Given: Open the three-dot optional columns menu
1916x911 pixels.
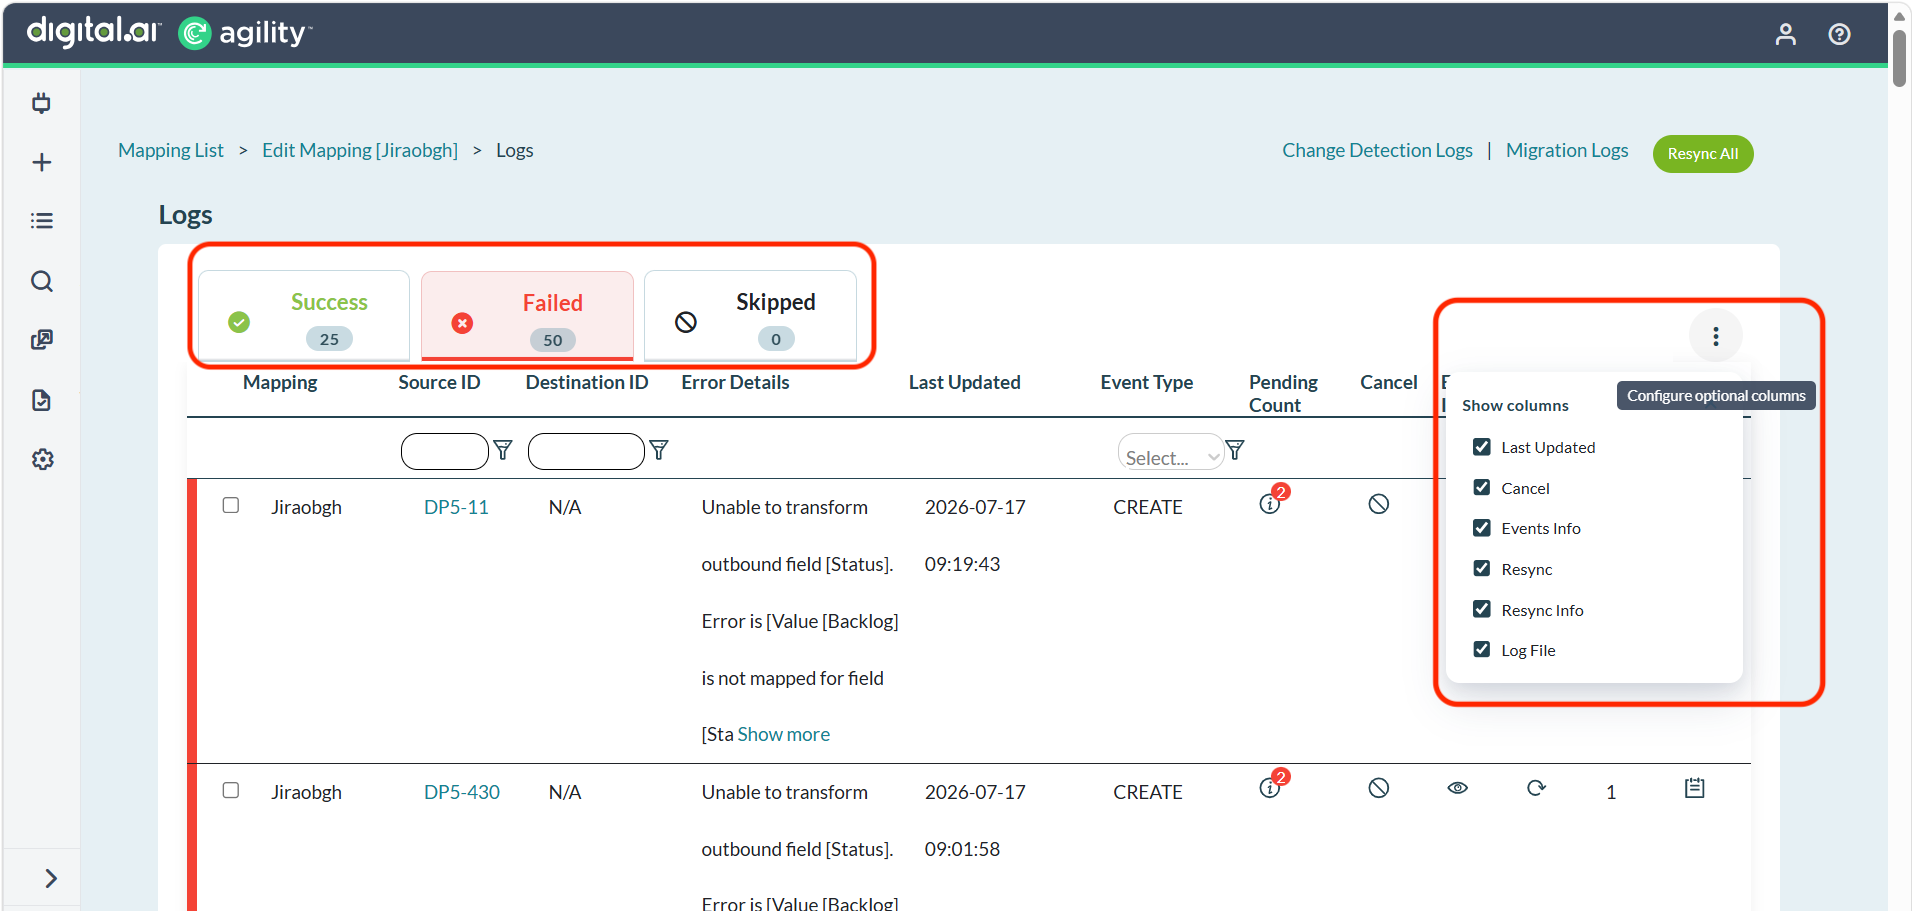Looking at the screenshot, I should (x=1715, y=336).
